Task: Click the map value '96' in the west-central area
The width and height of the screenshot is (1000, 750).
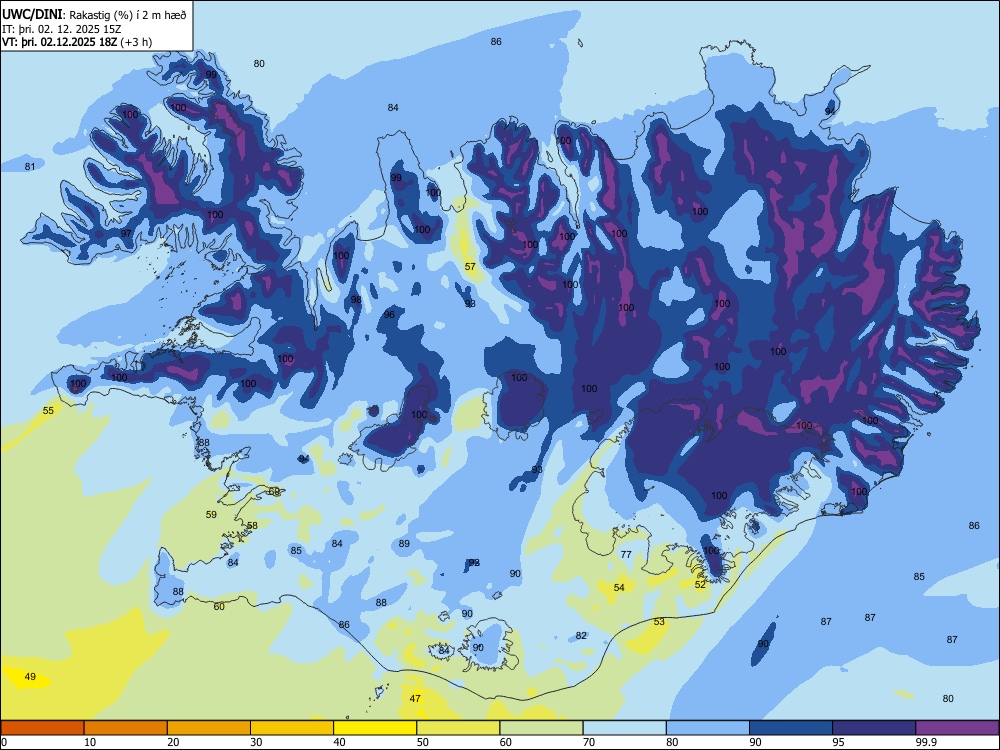Action: [x=389, y=314]
